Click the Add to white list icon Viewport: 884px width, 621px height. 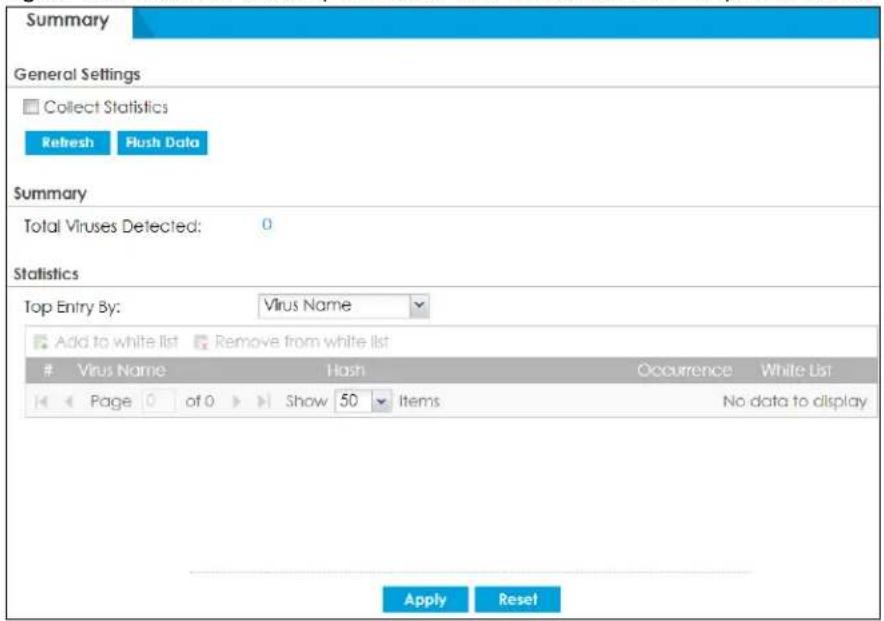tap(41, 342)
